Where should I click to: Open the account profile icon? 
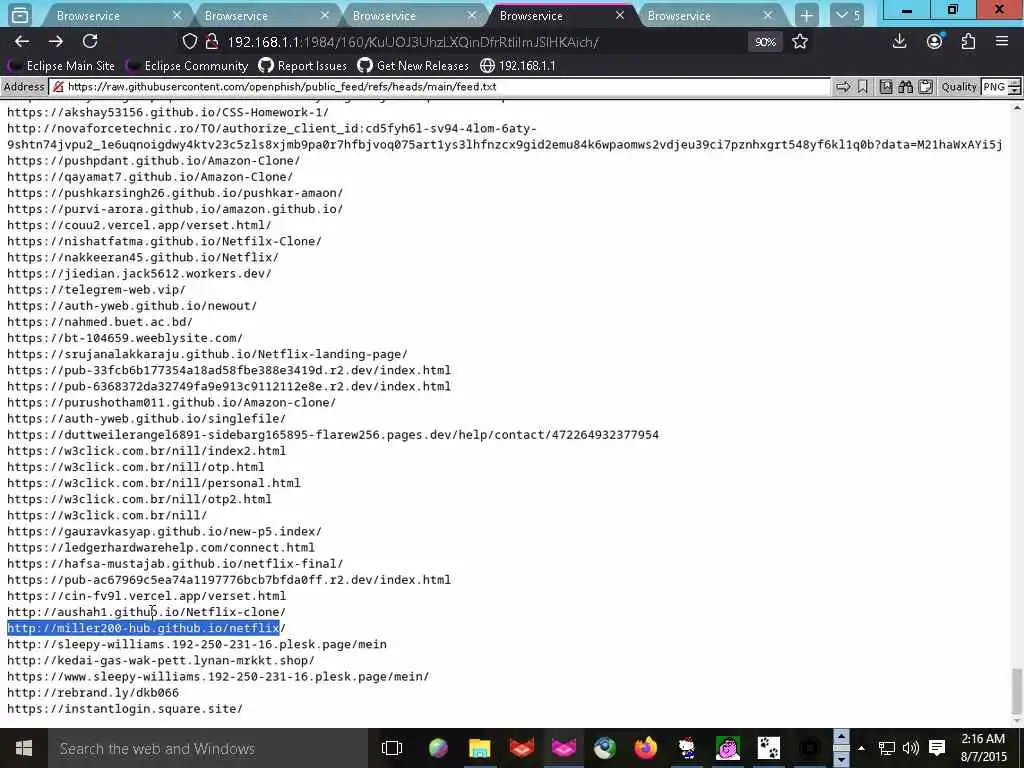pos(935,42)
